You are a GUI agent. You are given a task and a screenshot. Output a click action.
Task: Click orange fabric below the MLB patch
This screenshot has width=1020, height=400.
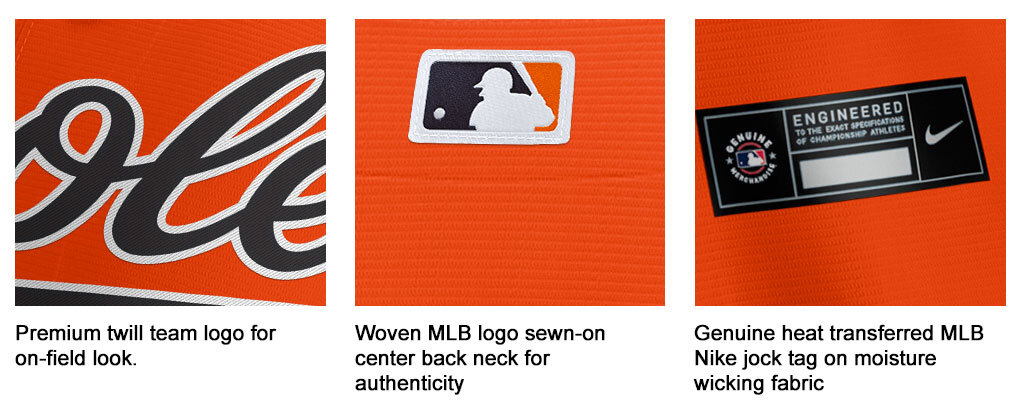510,228
